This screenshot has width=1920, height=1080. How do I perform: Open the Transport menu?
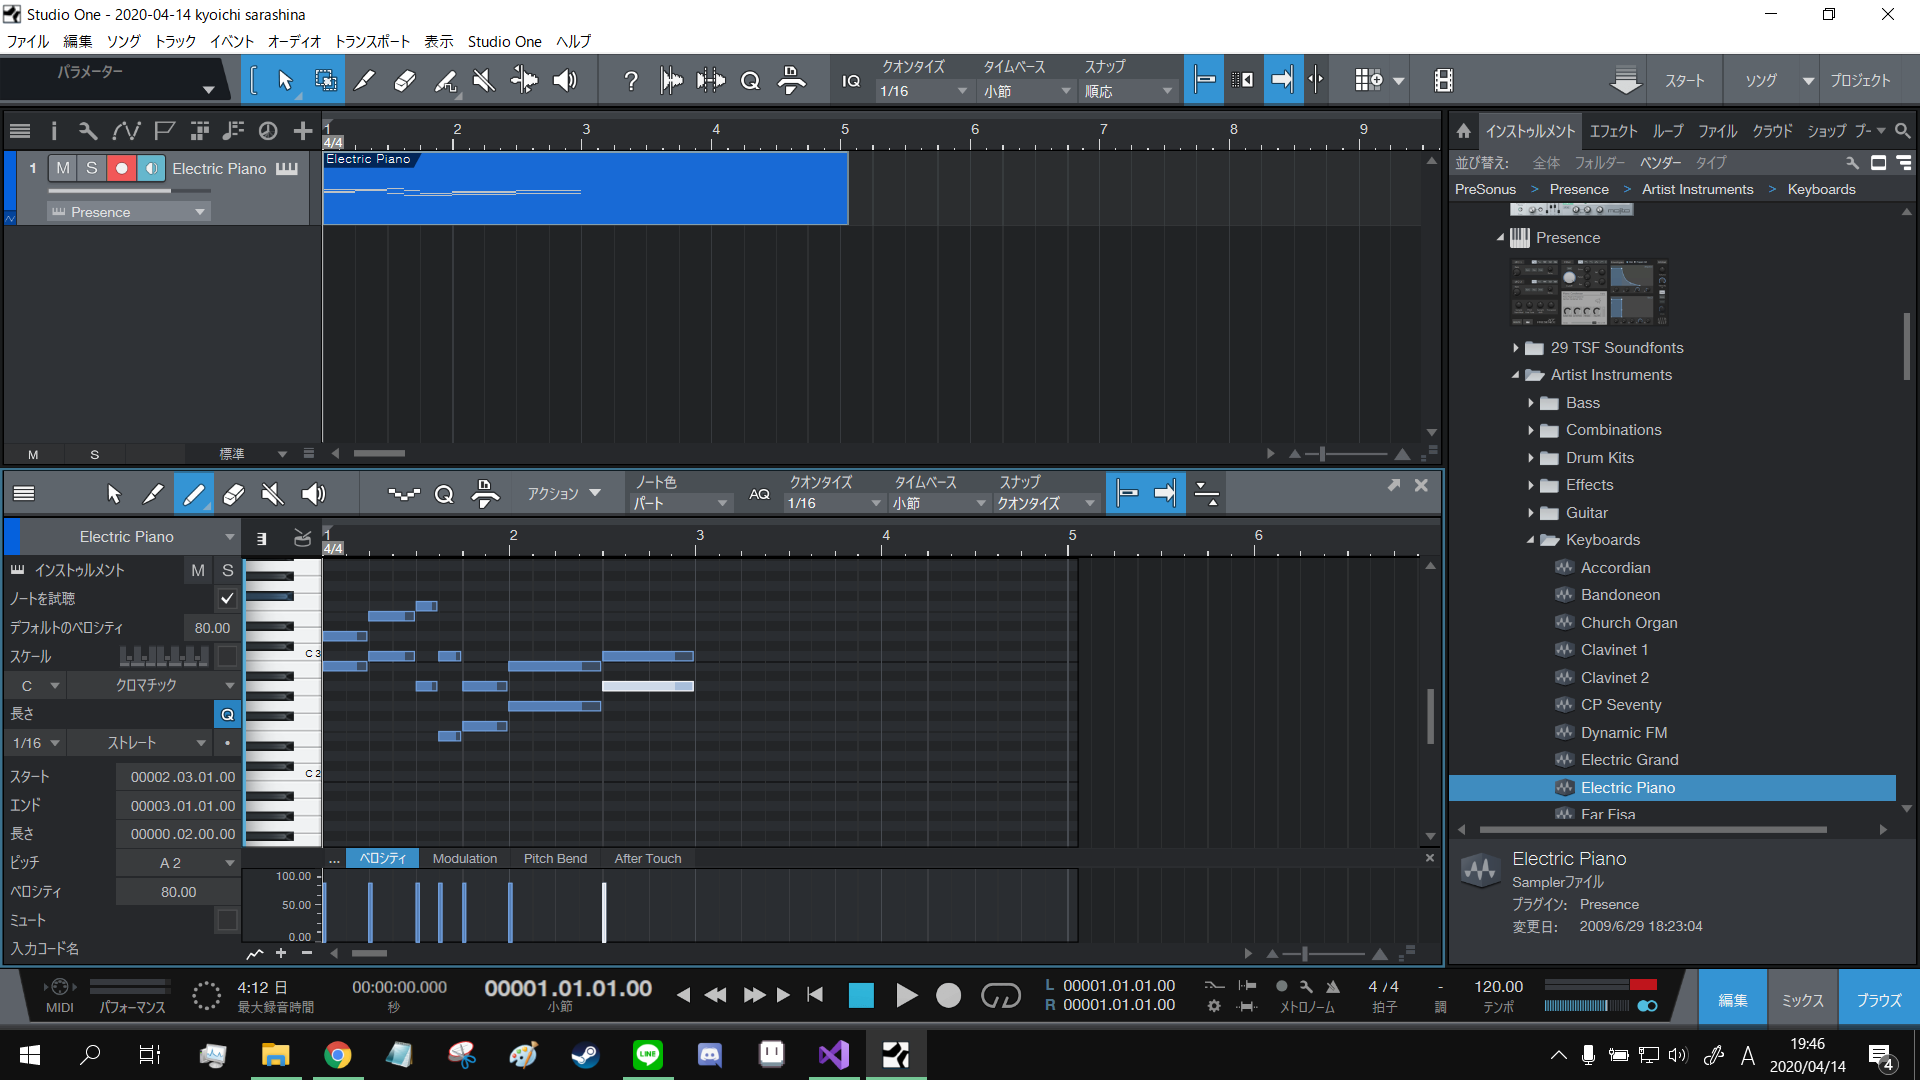[x=372, y=41]
